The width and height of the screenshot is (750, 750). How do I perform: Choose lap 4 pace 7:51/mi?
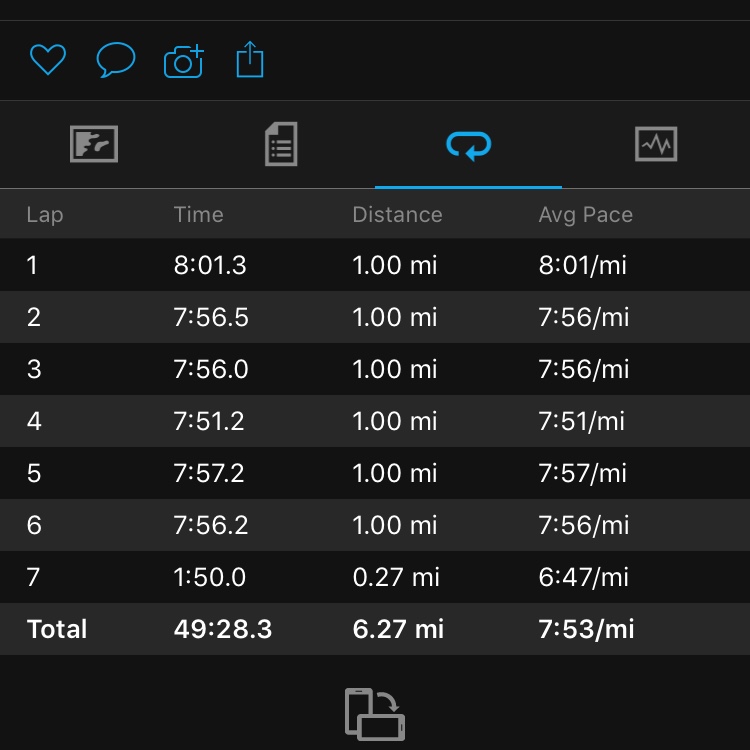[x=581, y=421]
